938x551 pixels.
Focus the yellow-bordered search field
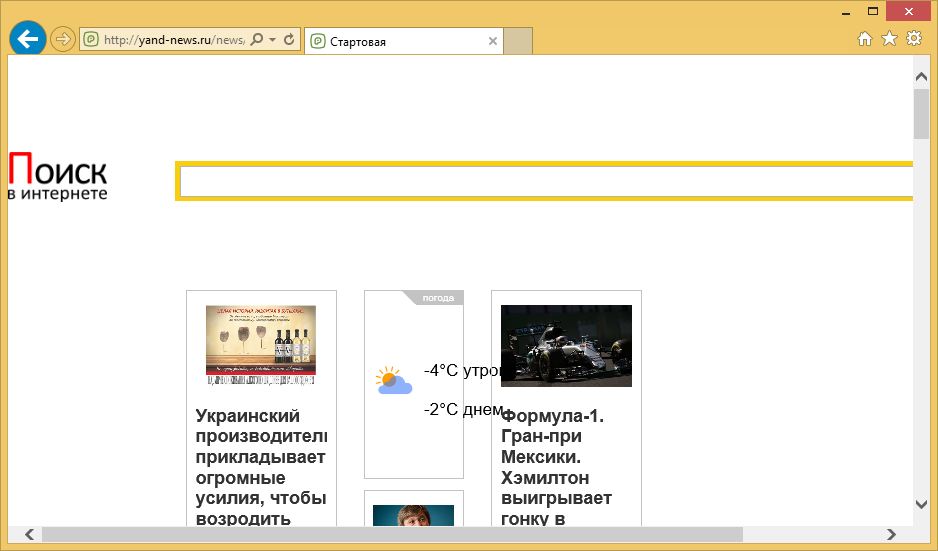(545, 182)
